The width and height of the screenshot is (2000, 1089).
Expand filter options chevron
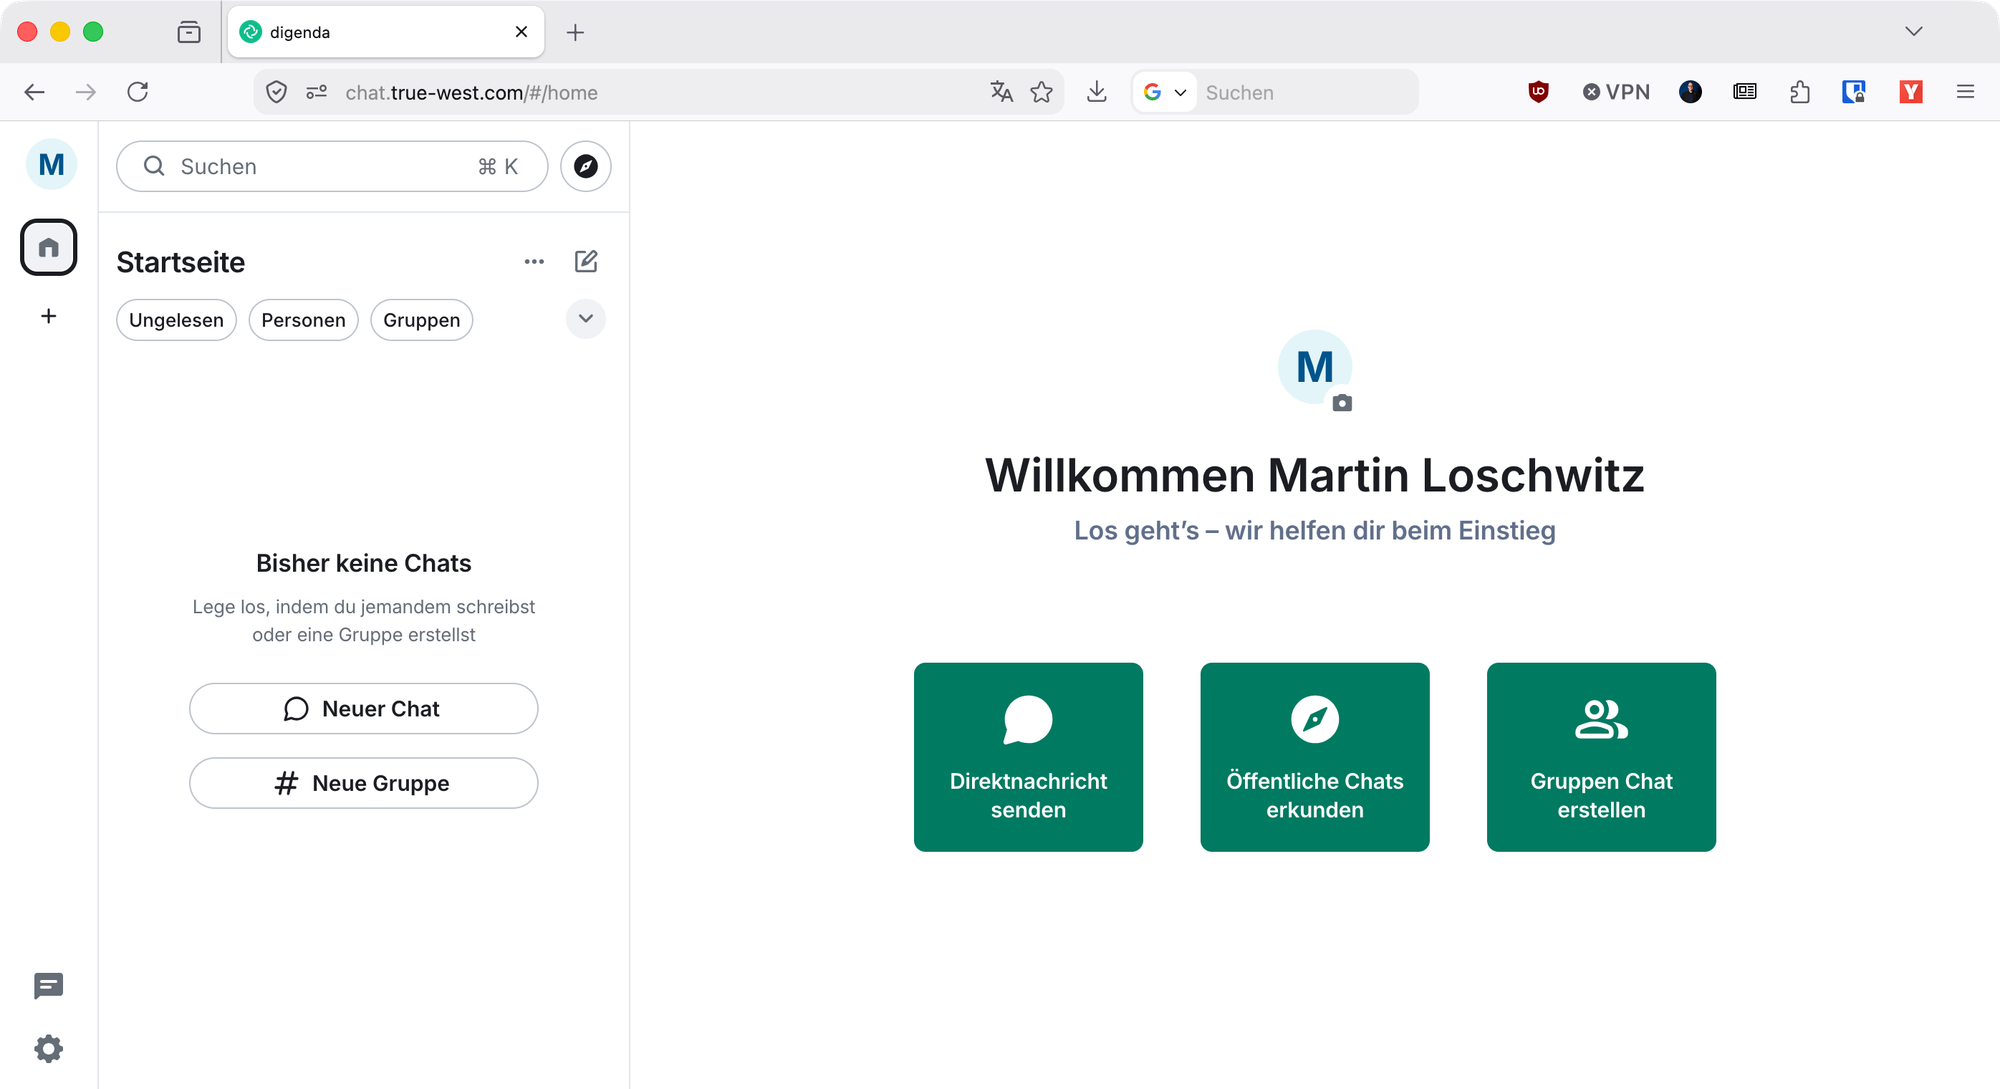(x=586, y=319)
